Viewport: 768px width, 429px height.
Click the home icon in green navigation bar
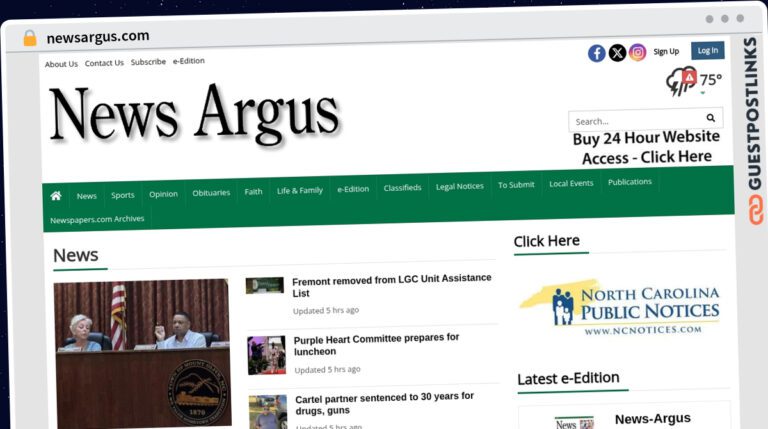click(56, 196)
